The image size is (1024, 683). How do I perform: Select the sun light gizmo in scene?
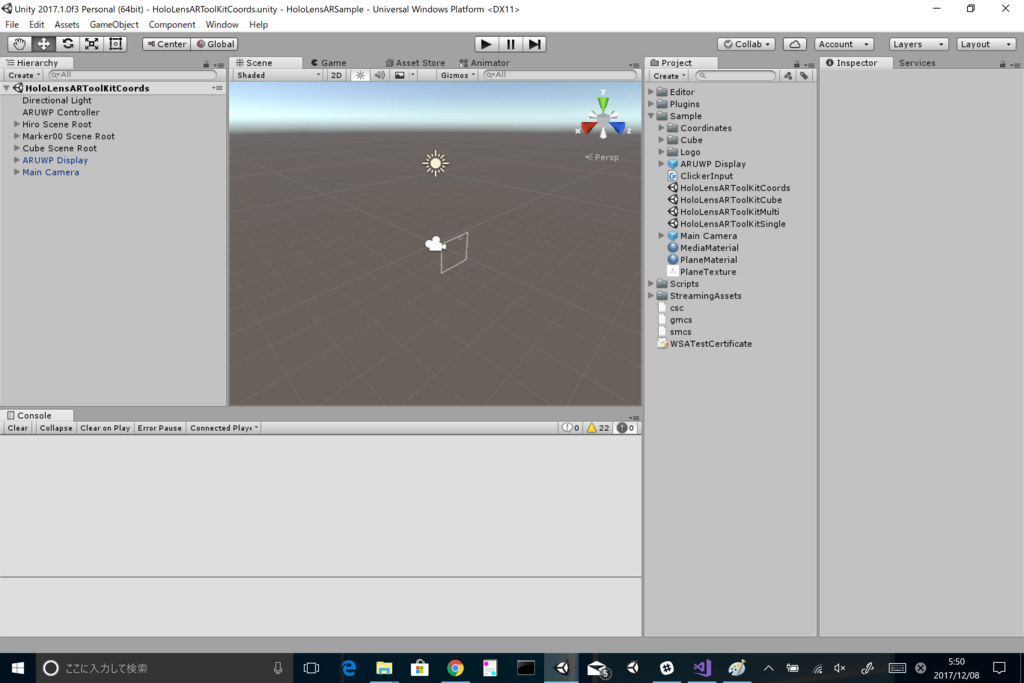(435, 163)
